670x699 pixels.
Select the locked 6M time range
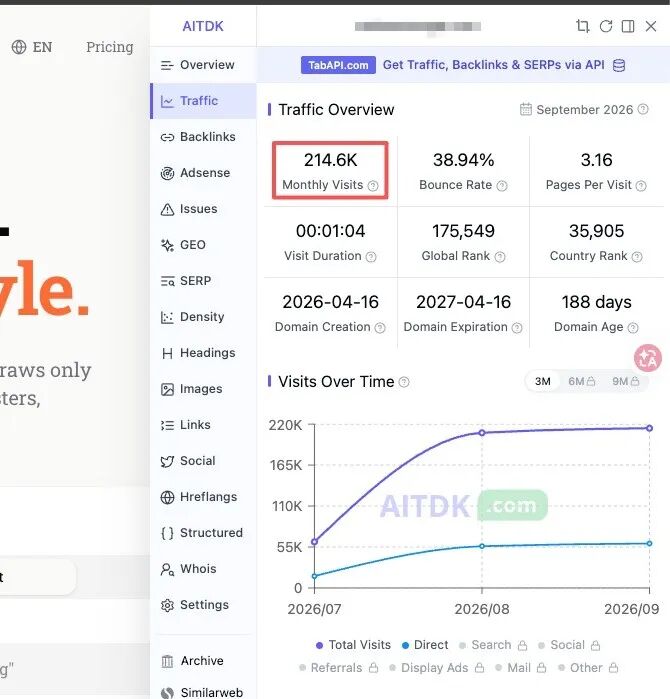coord(582,382)
